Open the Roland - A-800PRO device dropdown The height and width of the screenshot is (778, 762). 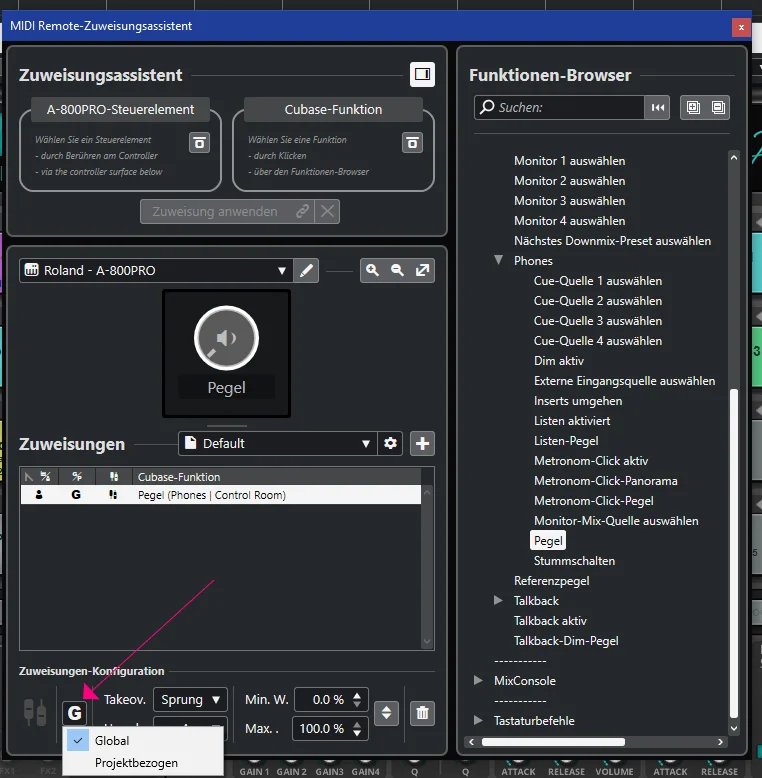click(156, 270)
